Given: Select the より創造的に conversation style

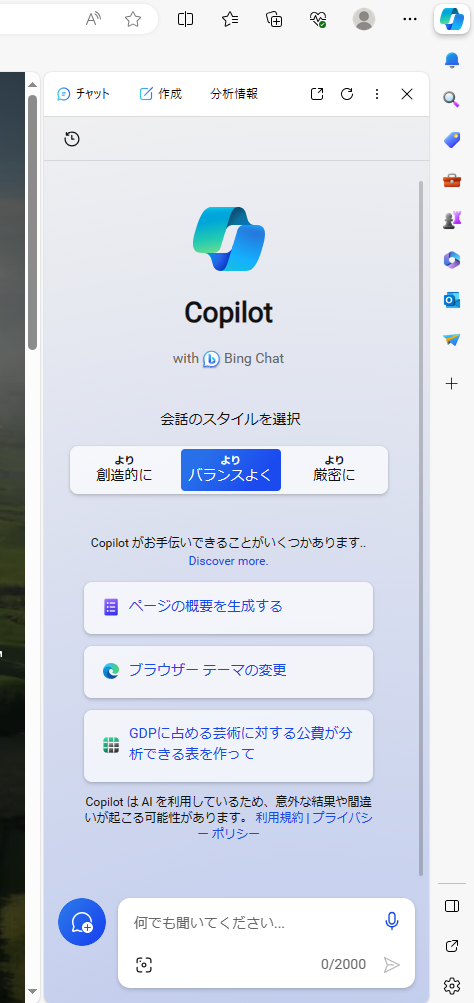Looking at the screenshot, I should click(x=125, y=470).
